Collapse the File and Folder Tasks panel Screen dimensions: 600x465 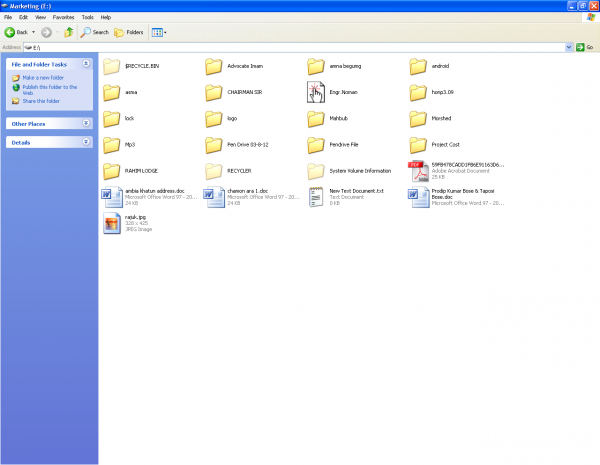(x=87, y=64)
